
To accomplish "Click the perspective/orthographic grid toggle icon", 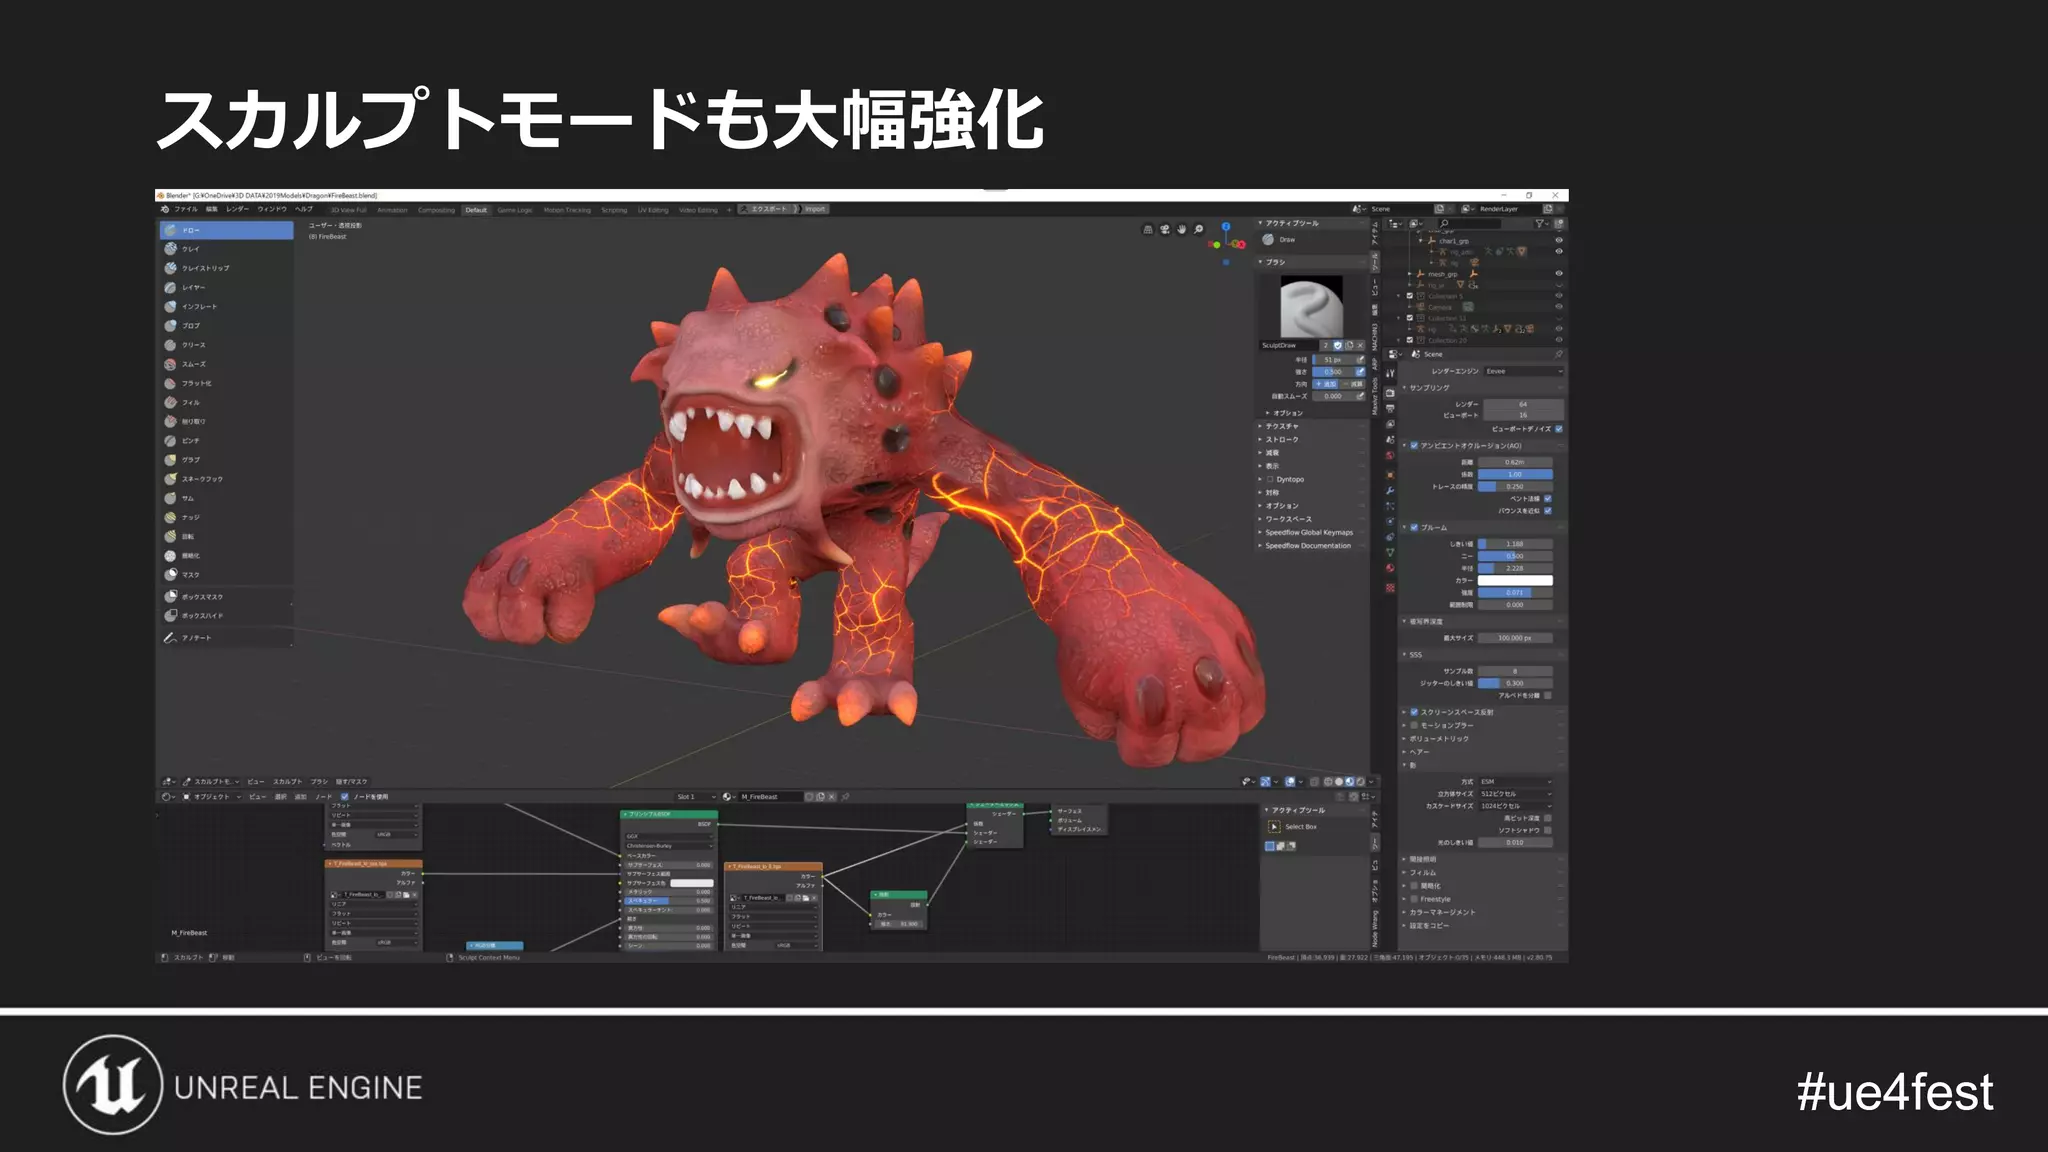I will point(1148,230).
